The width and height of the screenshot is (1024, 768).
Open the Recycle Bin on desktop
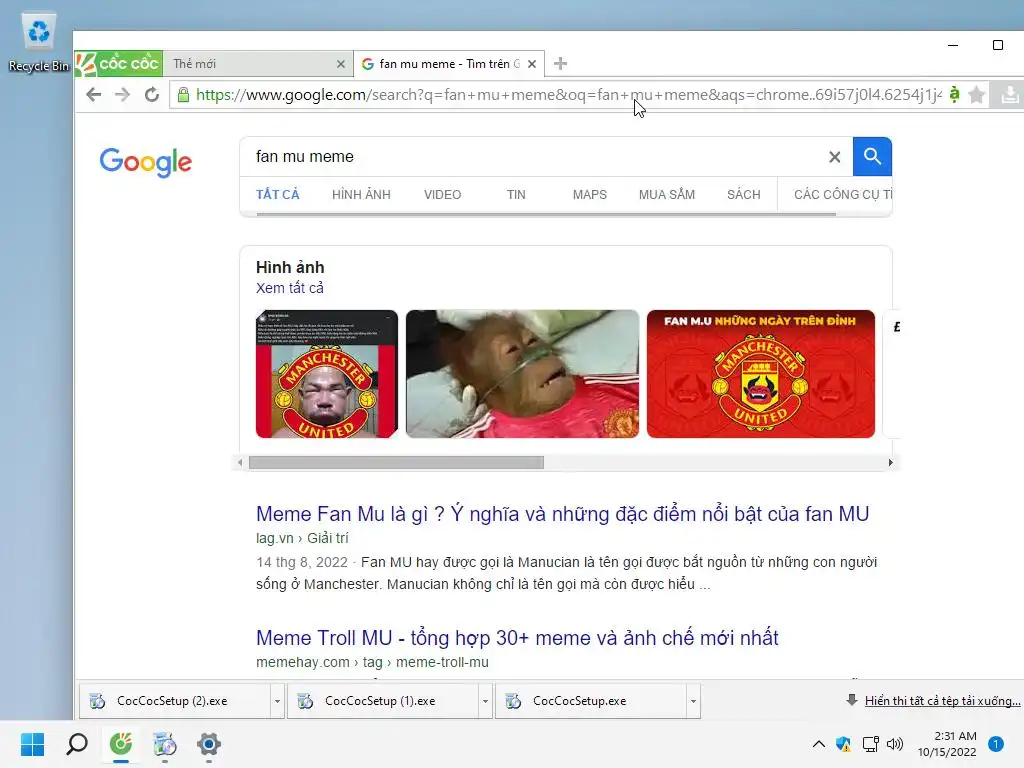pos(39,42)
